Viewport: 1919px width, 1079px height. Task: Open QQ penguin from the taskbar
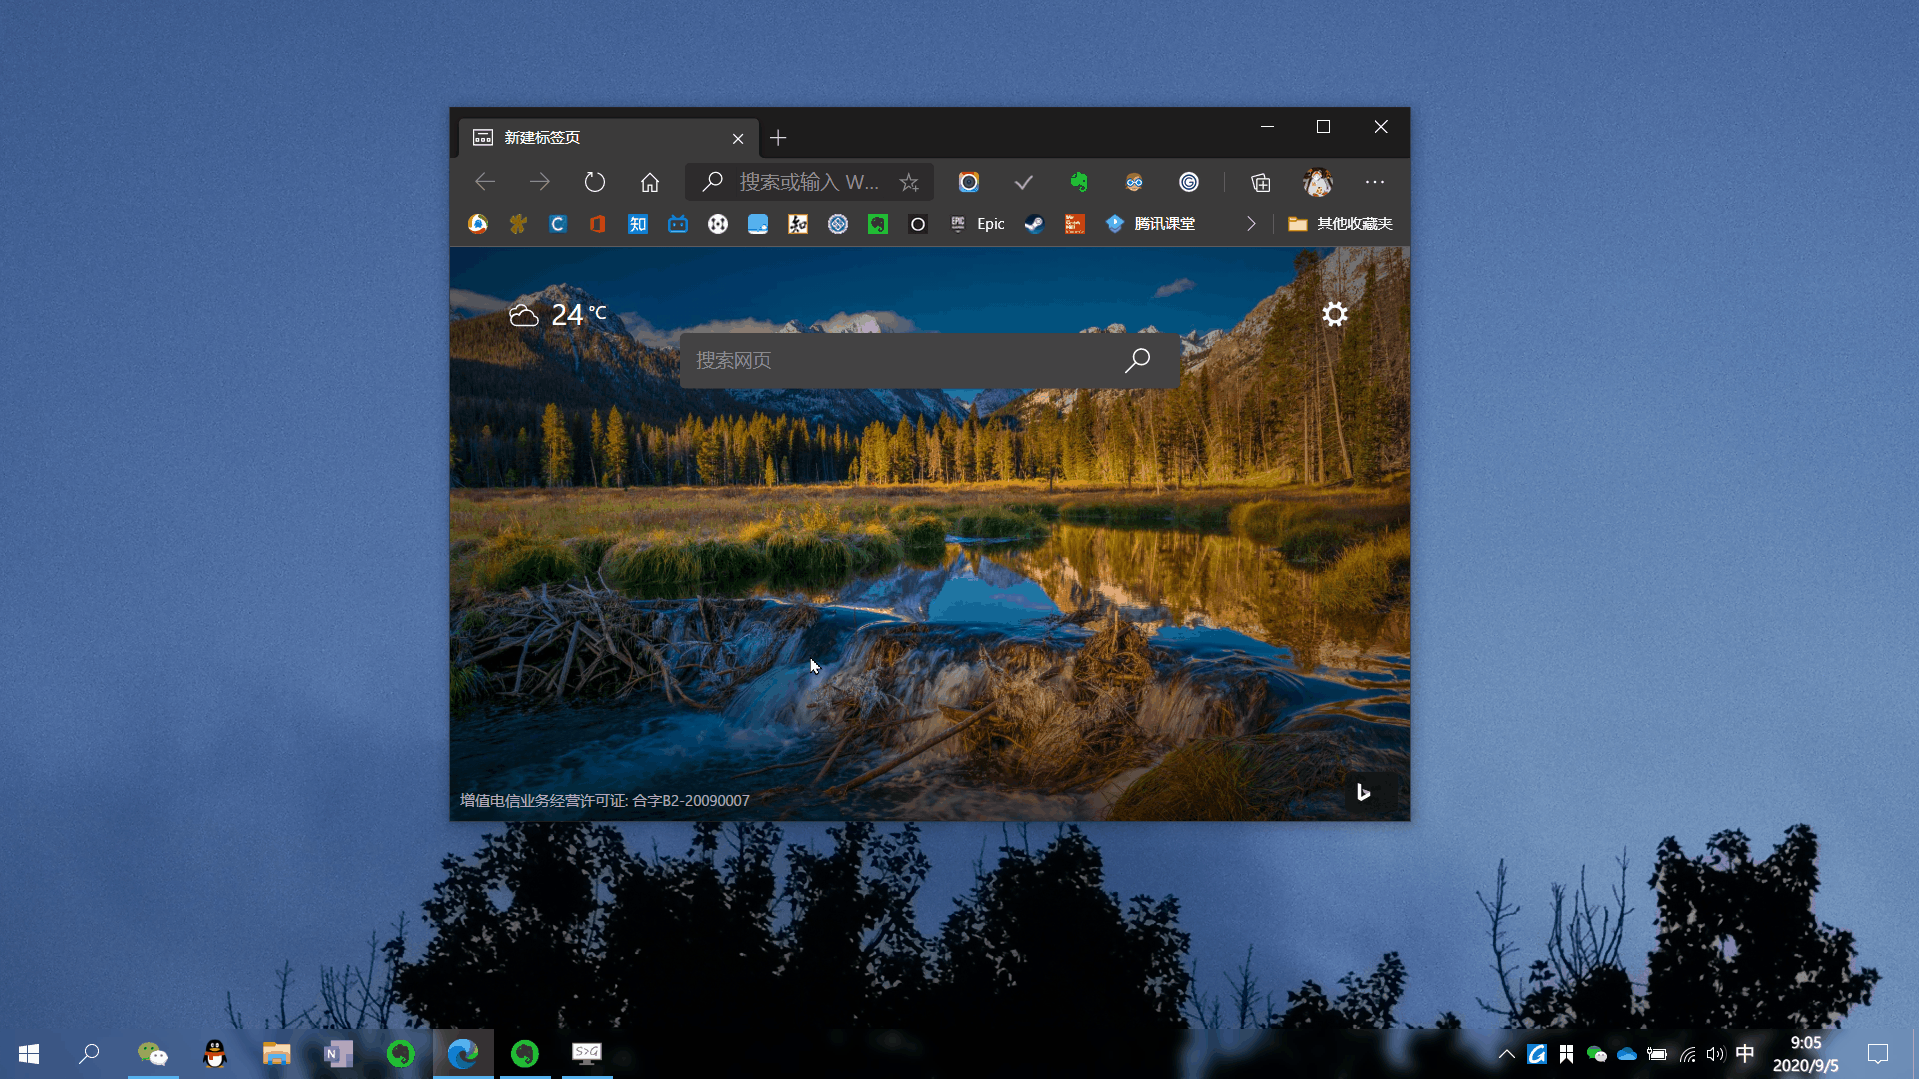click(215, 1054)
